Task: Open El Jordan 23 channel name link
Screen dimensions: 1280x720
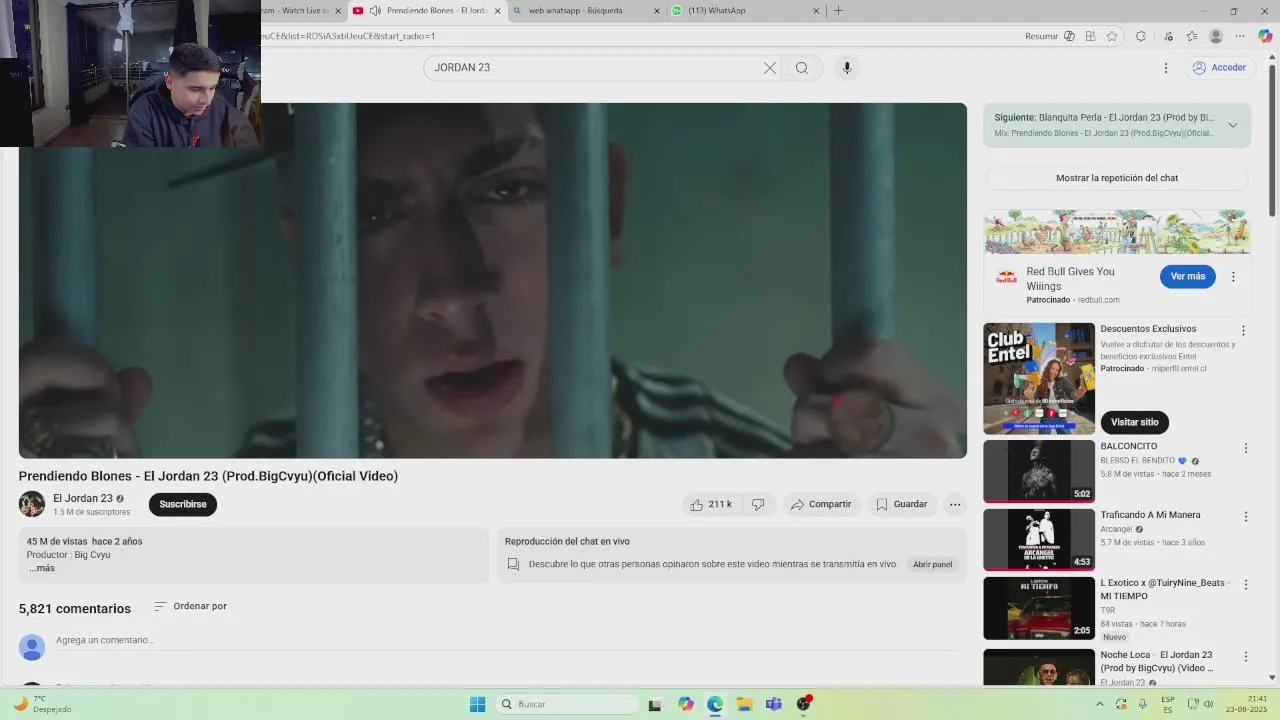Action: pos(83,498)
